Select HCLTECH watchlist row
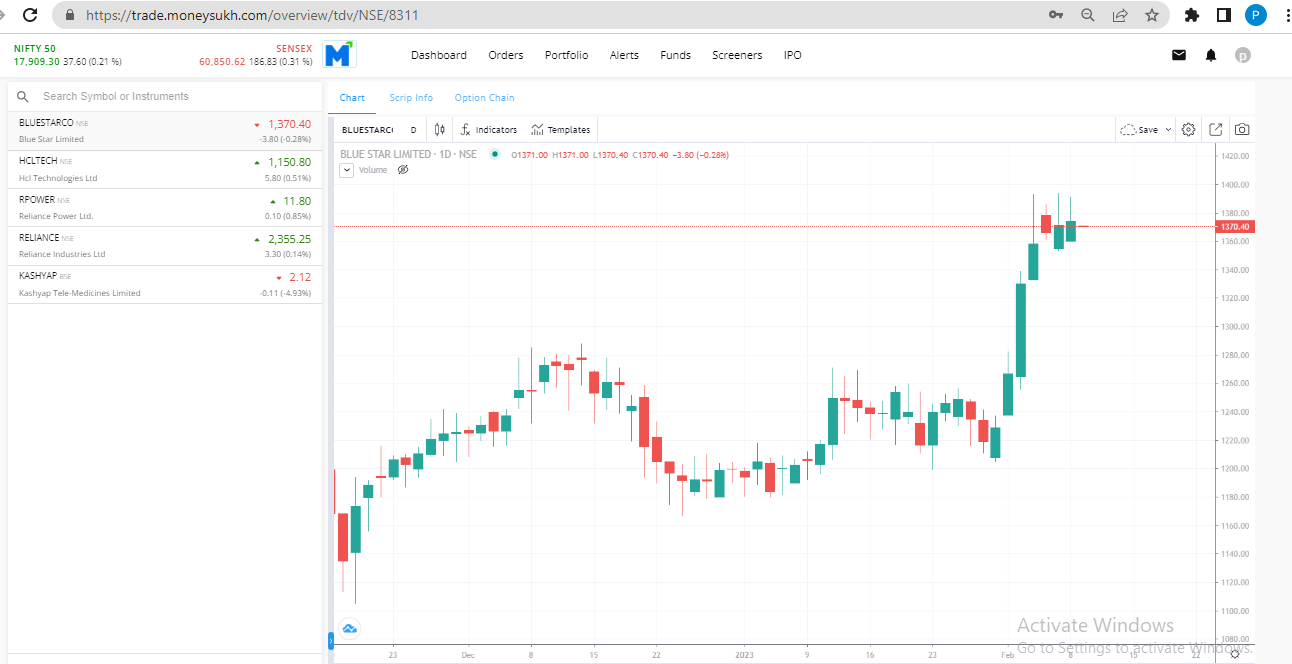Image resolution: width=1292 pixels, height=664 pixels. click(165, 169)
